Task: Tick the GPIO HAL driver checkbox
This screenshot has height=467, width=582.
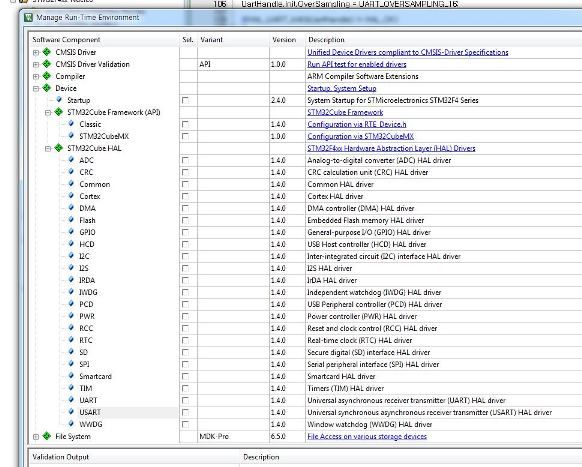Action: pyautogui.click(x=185, y=232)
